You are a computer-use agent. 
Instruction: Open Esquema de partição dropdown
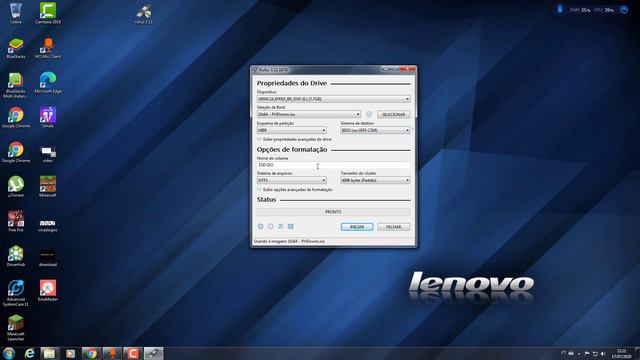click(291, 130)
